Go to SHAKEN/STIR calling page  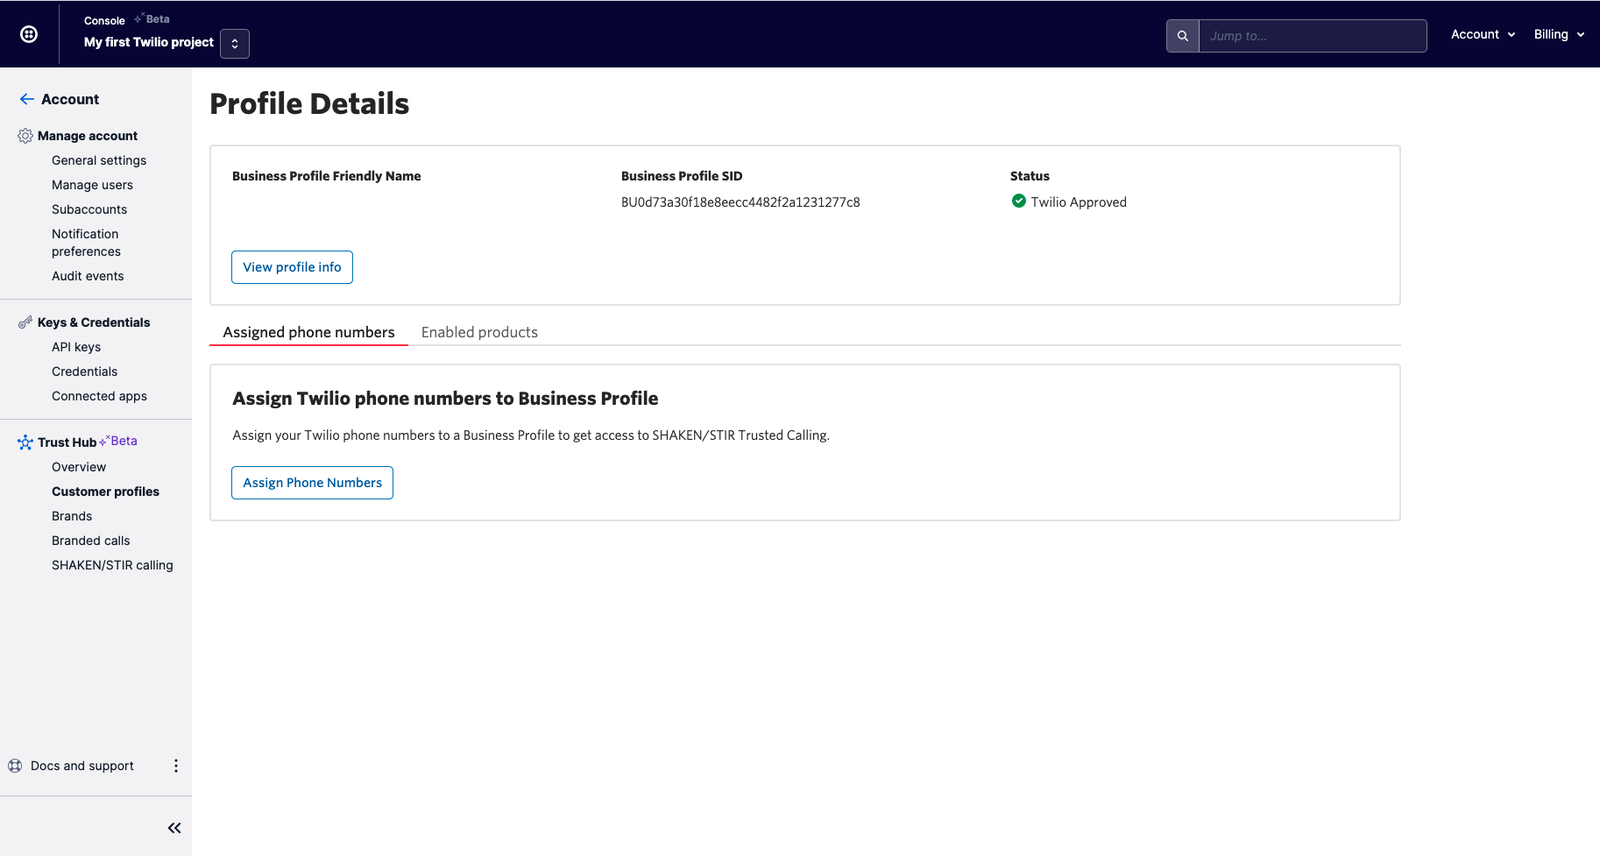pos(112,565)
